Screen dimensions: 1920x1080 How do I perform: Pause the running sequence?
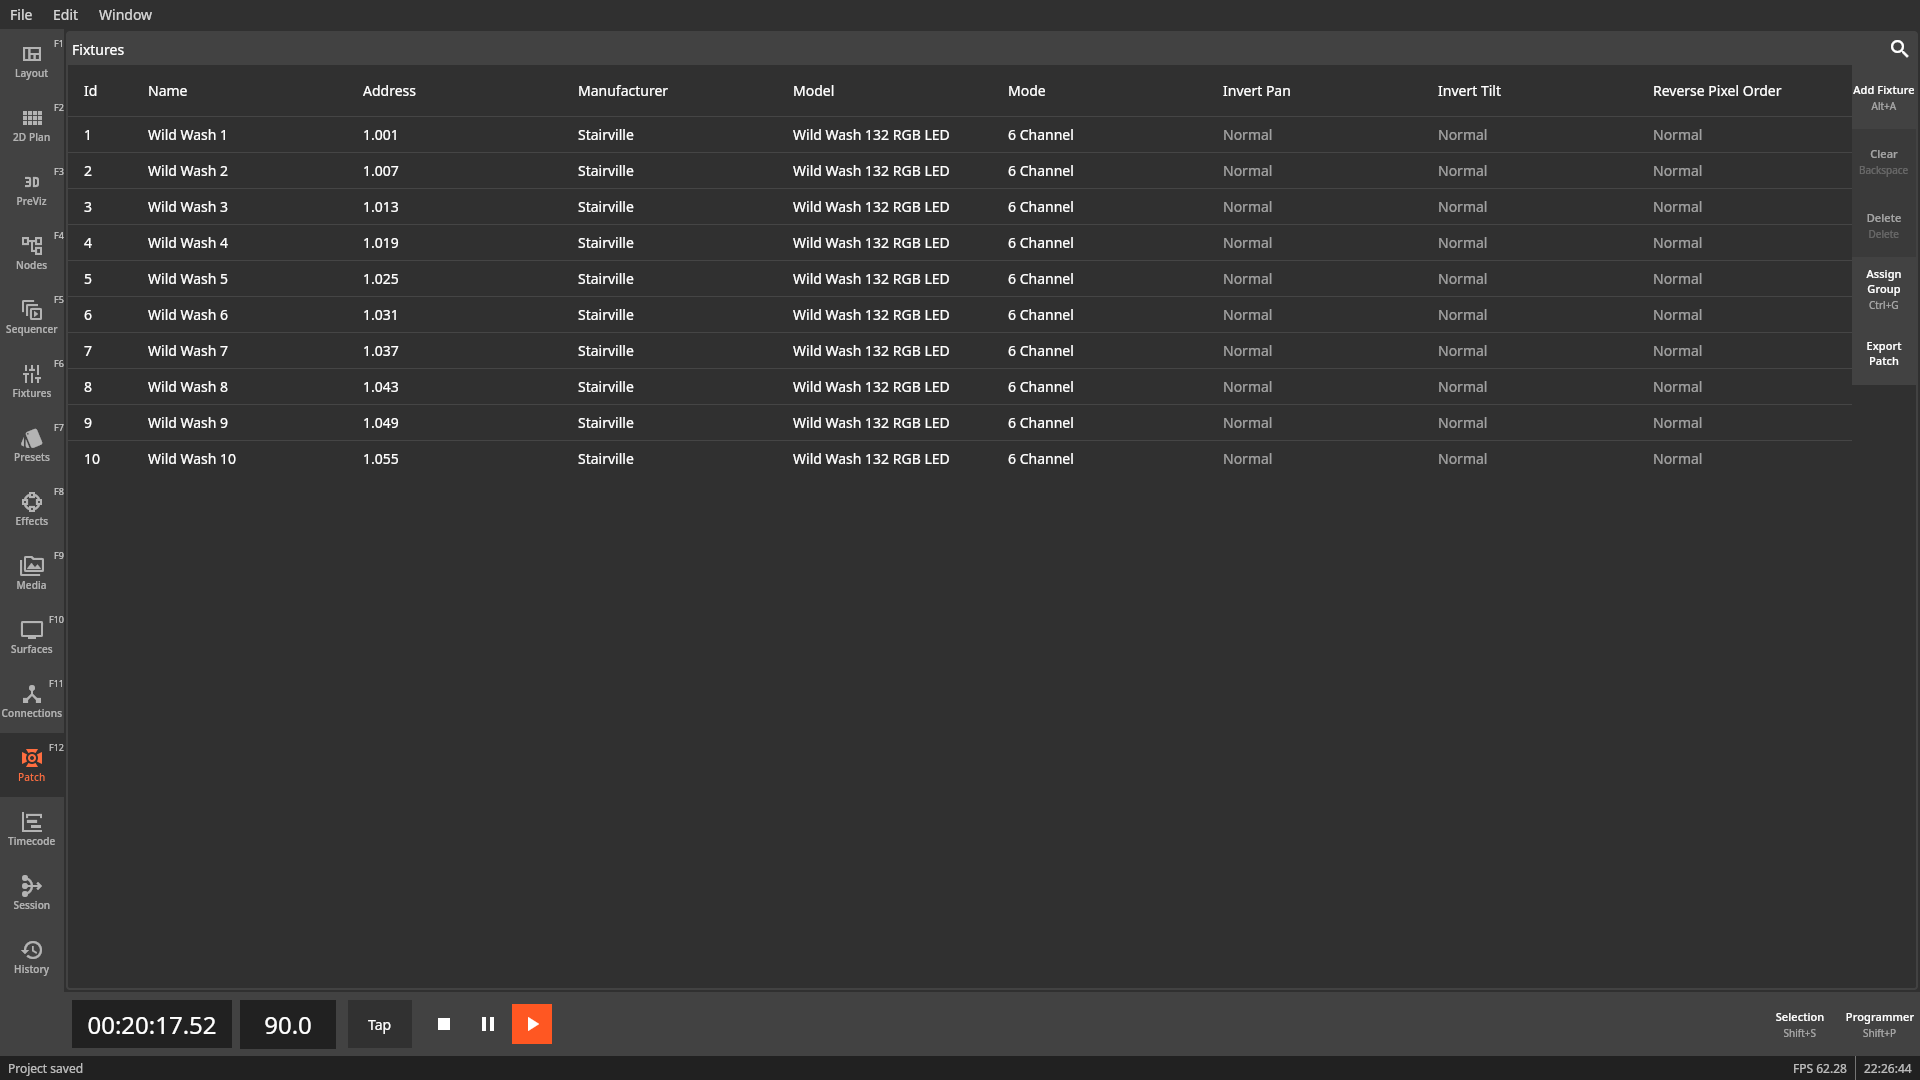[488, 1023]
